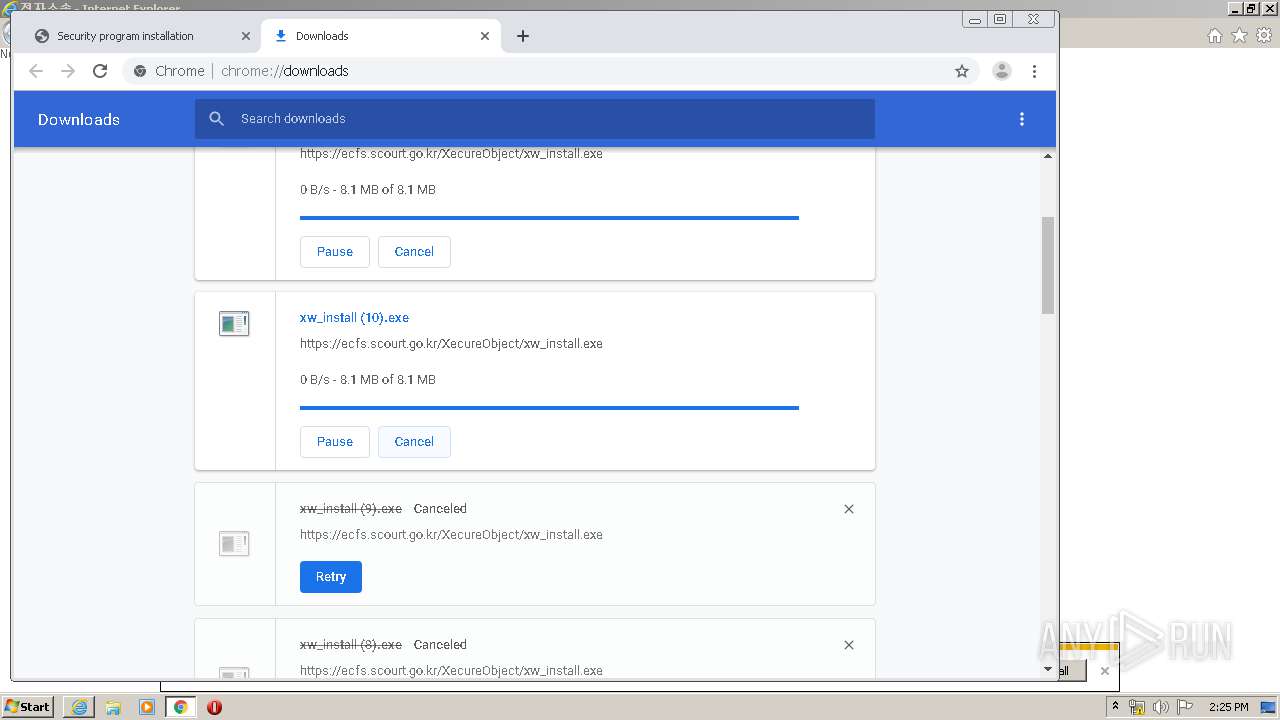1280x720 pixels.
Task: Open Internet Explorer's Tools gear
Action: (1264, 36)
